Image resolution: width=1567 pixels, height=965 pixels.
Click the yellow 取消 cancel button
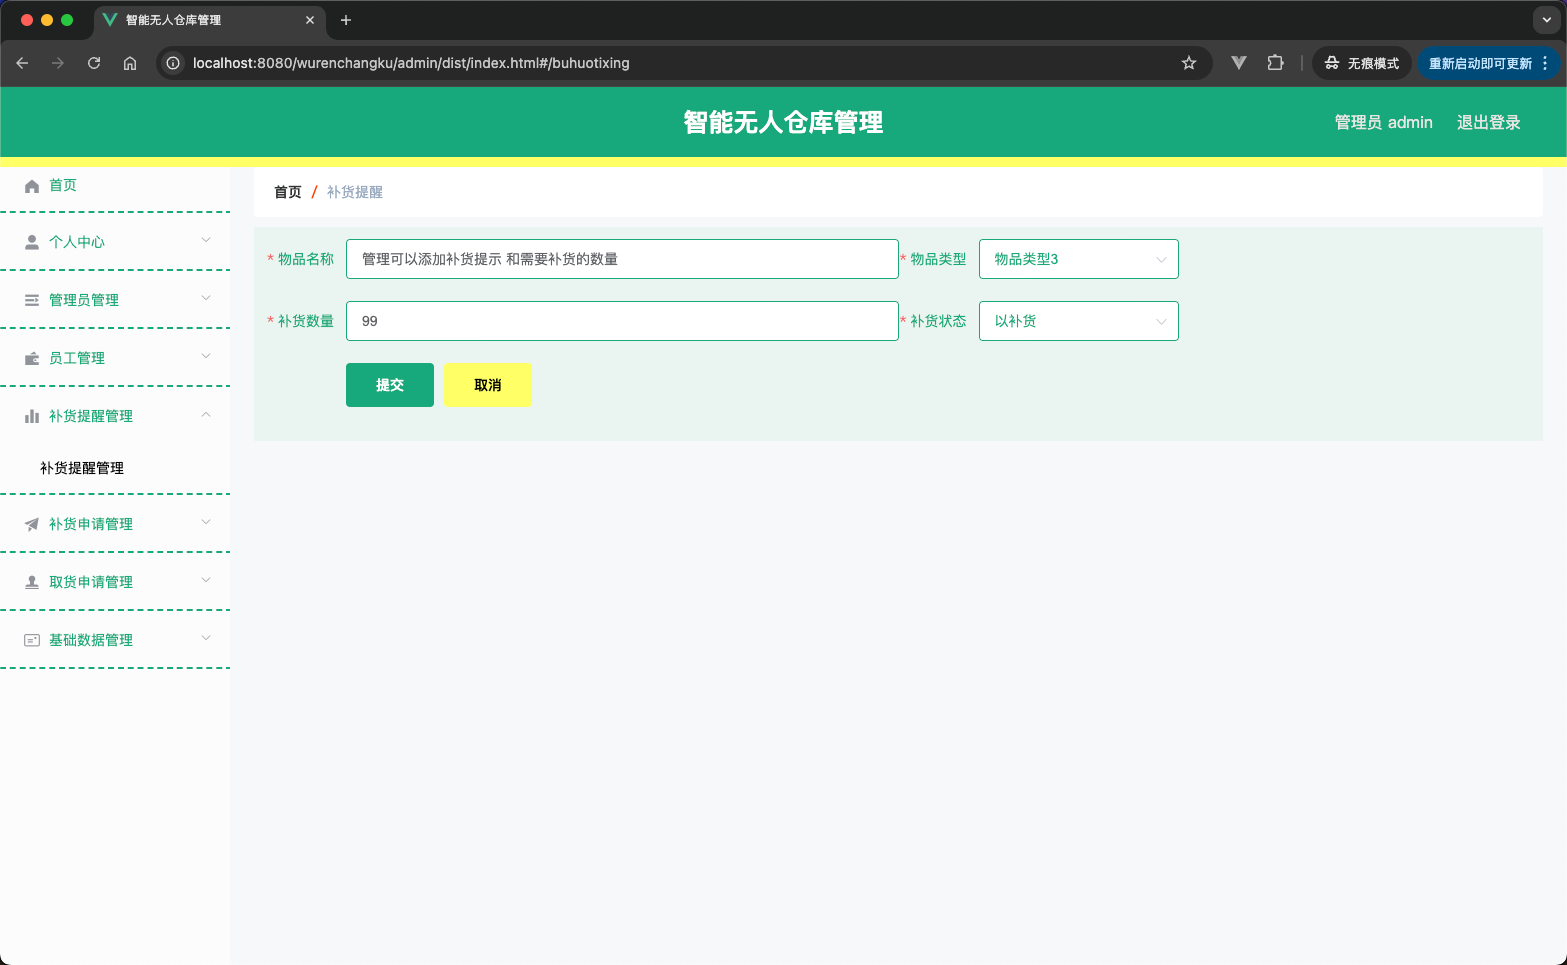pos(488,385)
